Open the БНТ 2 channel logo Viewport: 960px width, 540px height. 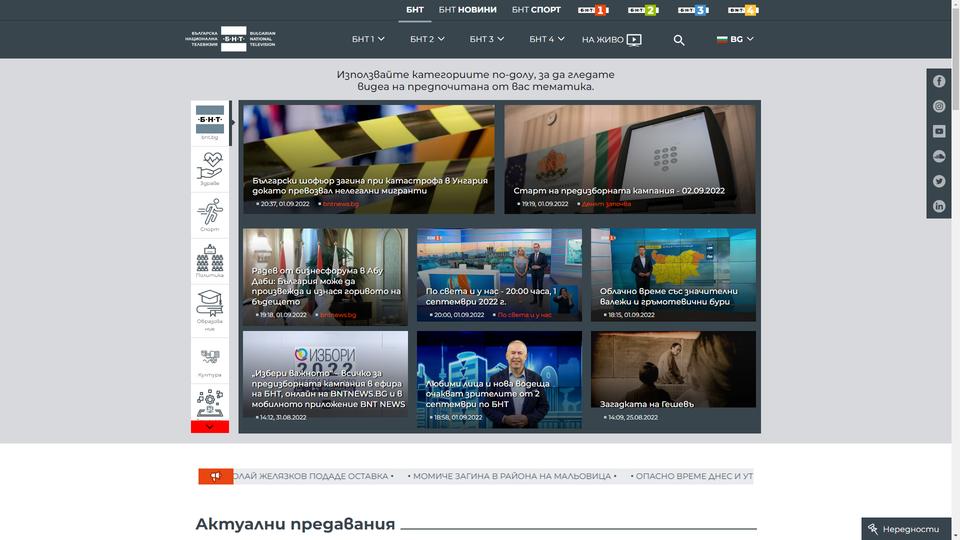pos(643,10)
